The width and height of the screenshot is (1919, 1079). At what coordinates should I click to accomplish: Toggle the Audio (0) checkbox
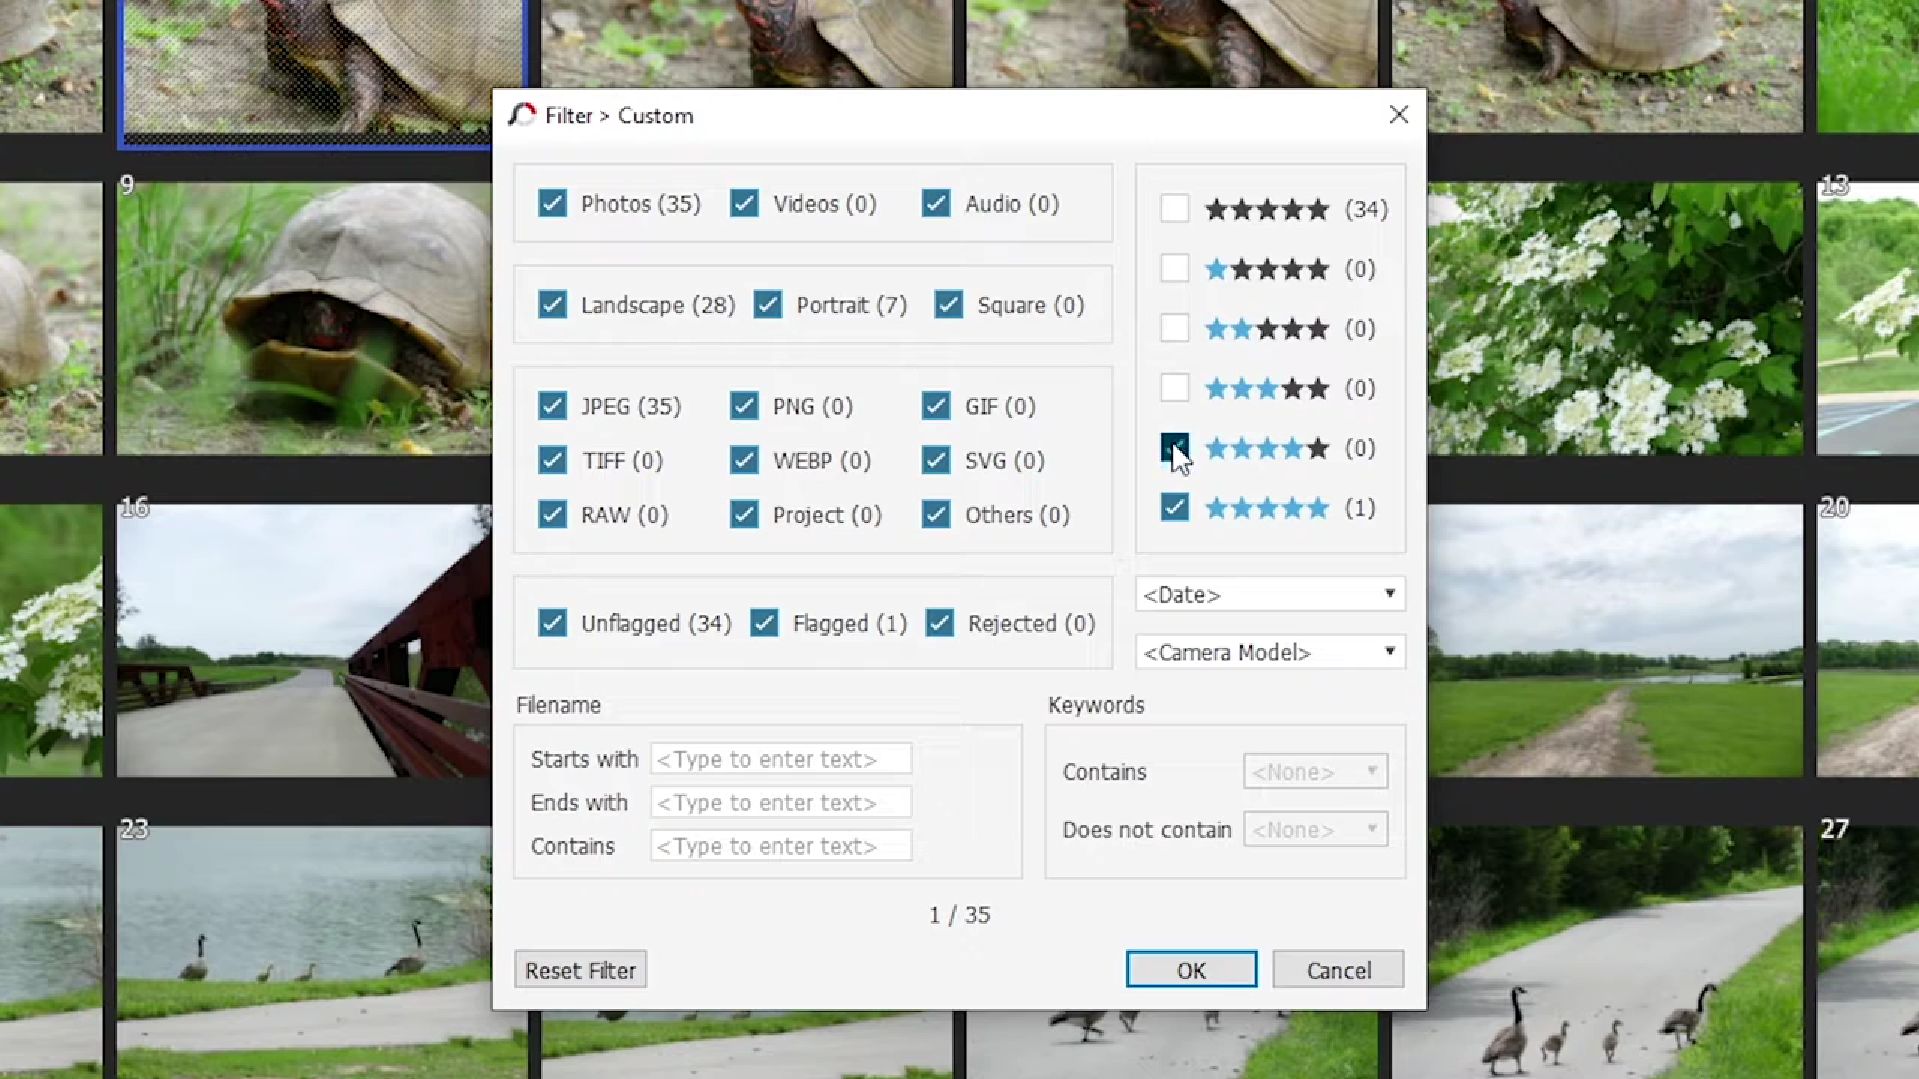pyautogui.click(x=936, y=203)
